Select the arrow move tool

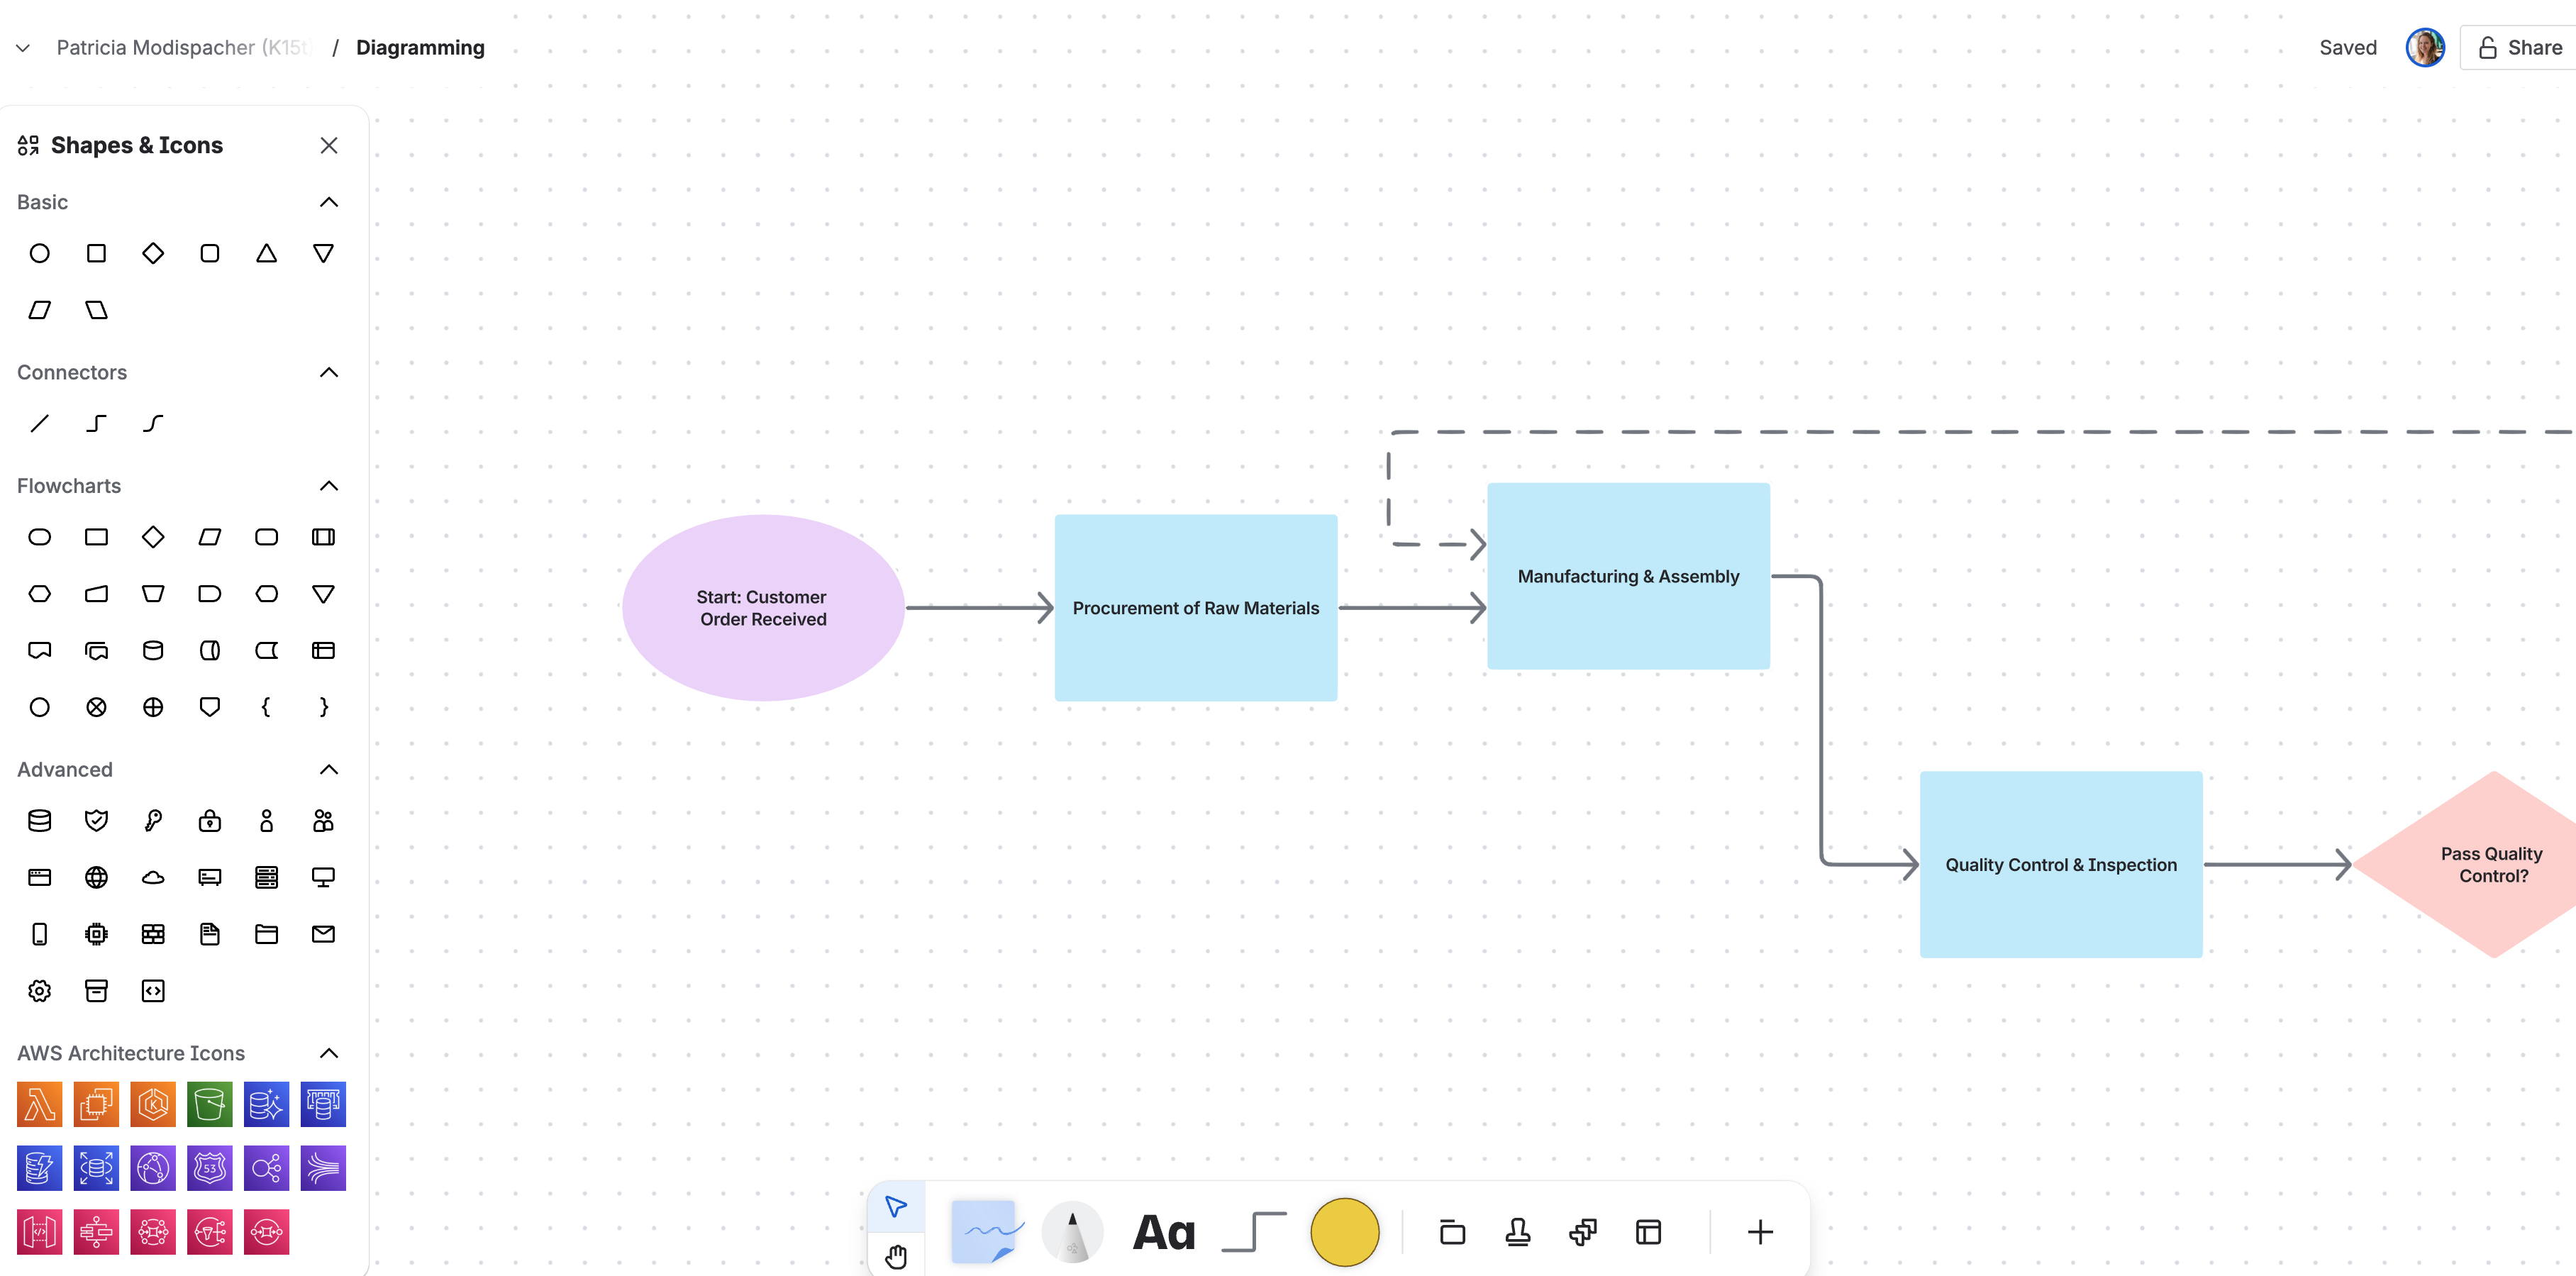(896, 1206)
